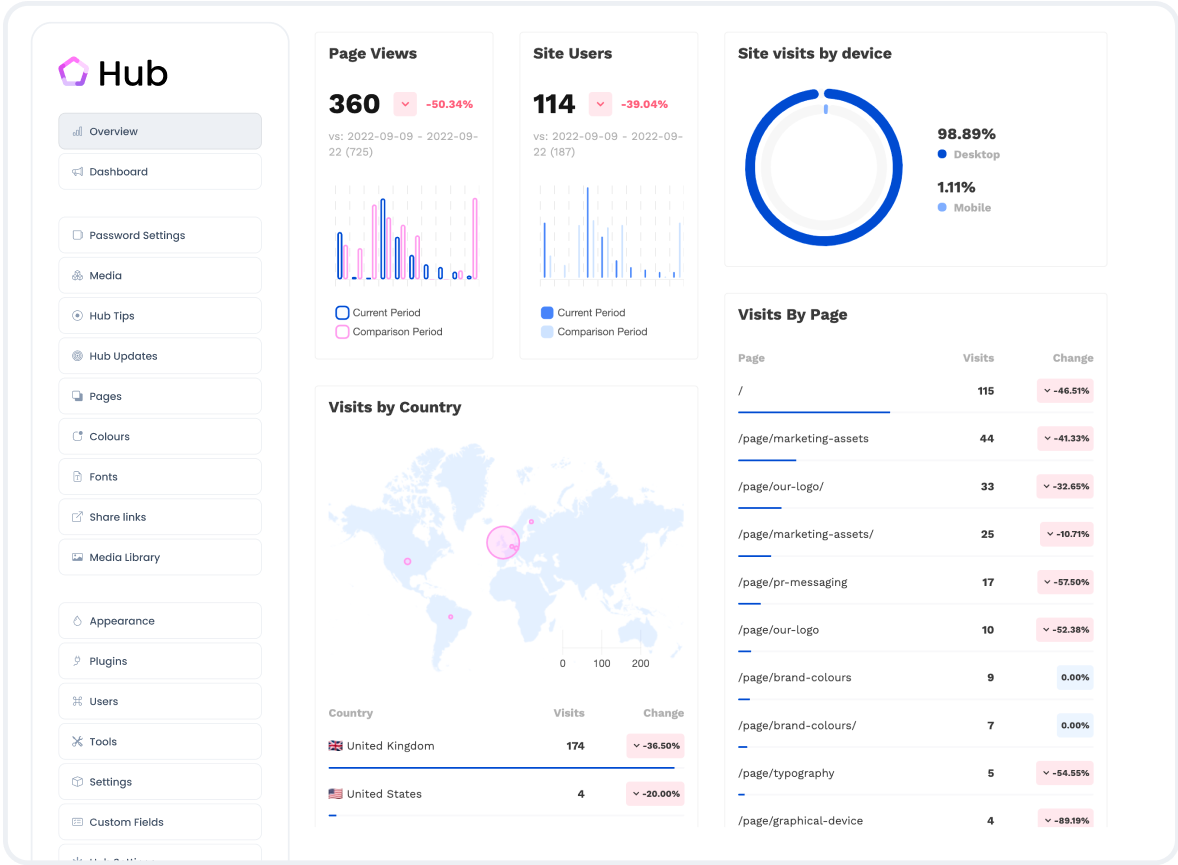Click the large UK bubble on map
The width and height of the screenshot is (1178, 865).
(x=503, y=542)
